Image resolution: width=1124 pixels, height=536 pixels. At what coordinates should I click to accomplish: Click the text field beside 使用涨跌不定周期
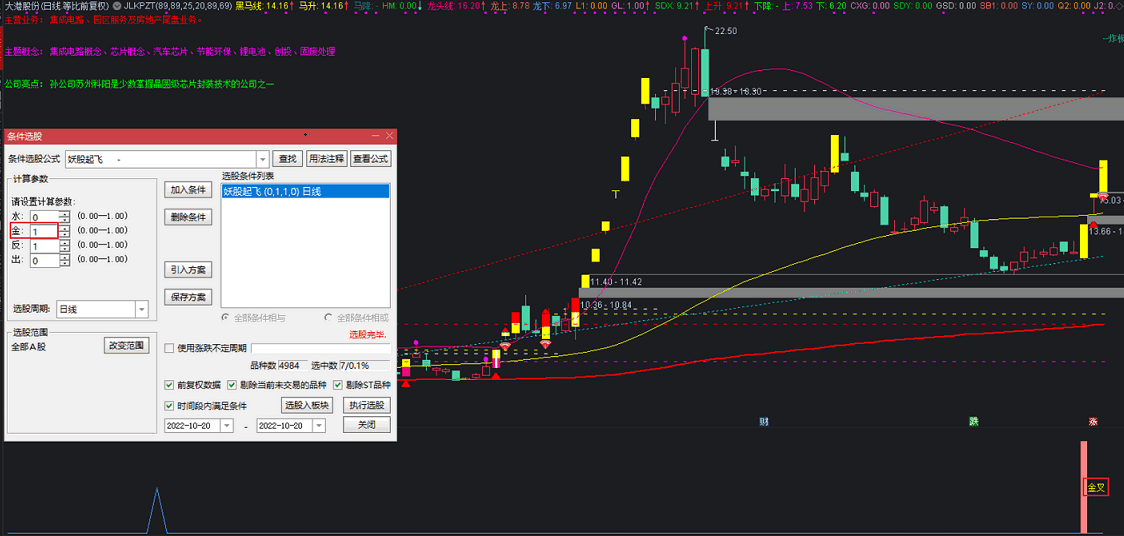pyautogui.click(x=320, y=348)
